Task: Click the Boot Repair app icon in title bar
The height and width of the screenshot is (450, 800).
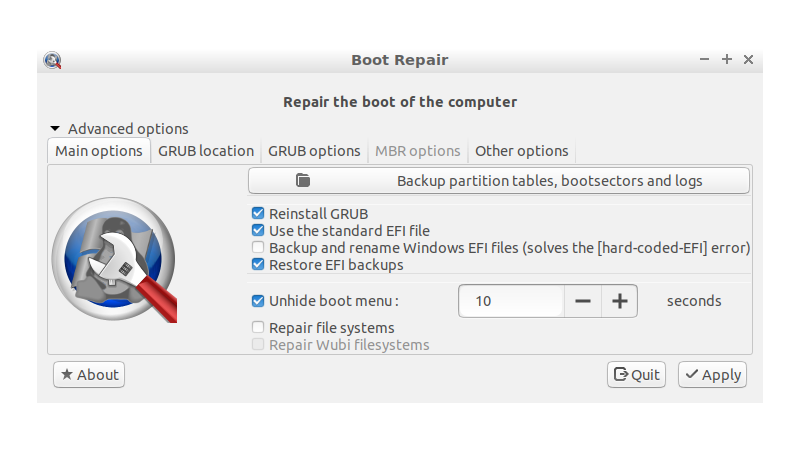Action: tap(53, 60)
